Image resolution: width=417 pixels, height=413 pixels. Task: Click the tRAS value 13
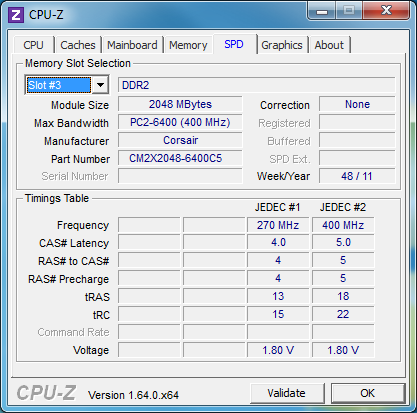[x=278, y=296]
